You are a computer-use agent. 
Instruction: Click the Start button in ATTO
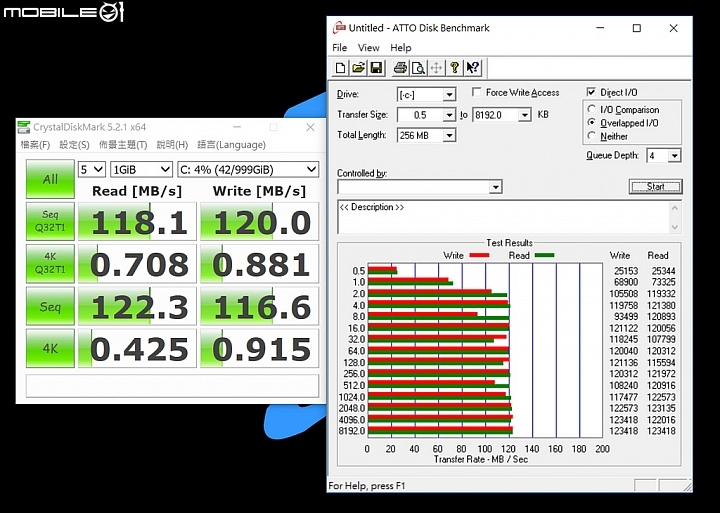pos(655,186)
